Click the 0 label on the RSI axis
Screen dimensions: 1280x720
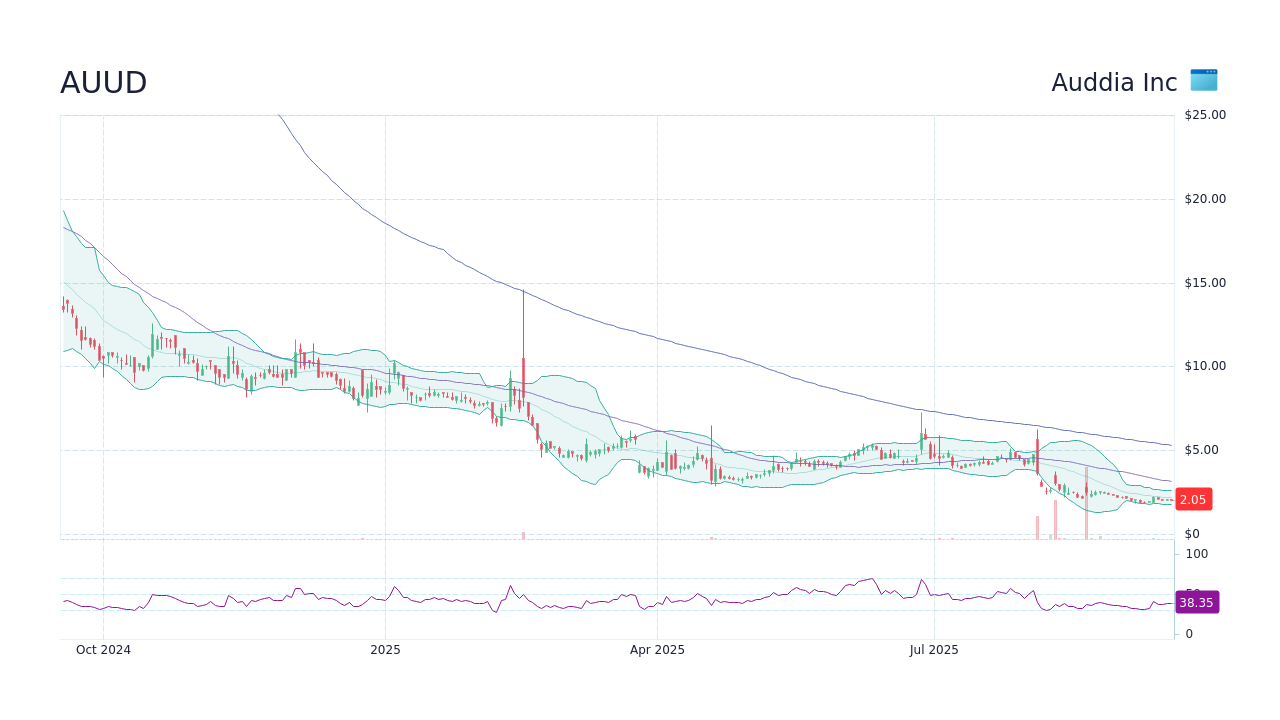pyautogui.click(x=1189, y=634)
